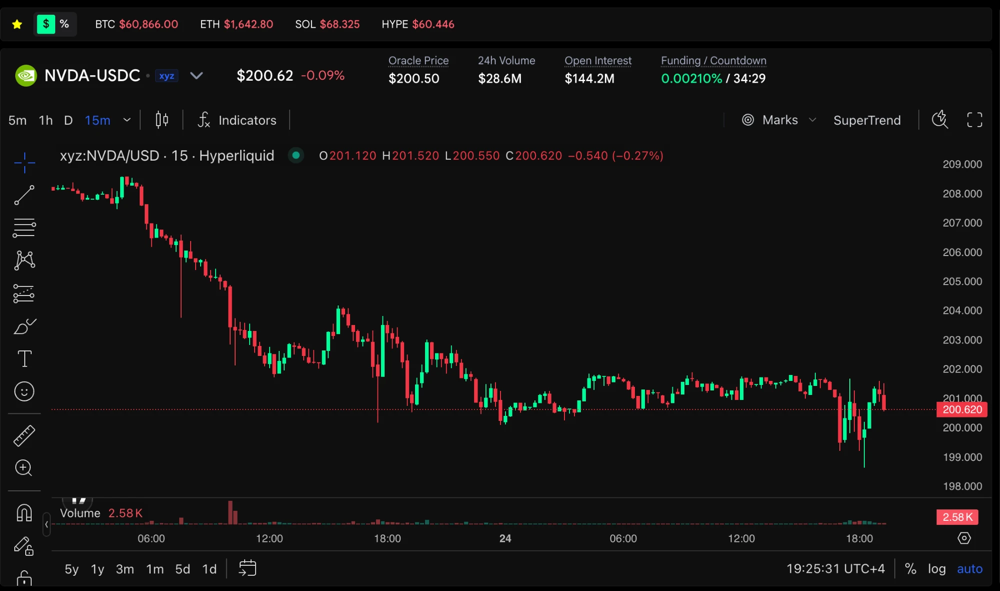This screenshot has height=591, width=1000.
Task: Select the crosshair cursor tool
Action: pos(24,163)
